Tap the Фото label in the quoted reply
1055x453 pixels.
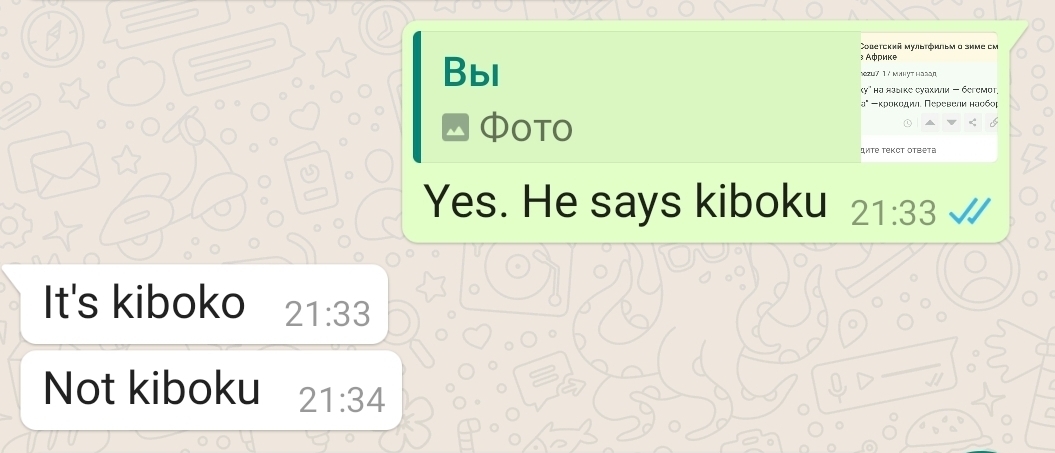point(525,127)
